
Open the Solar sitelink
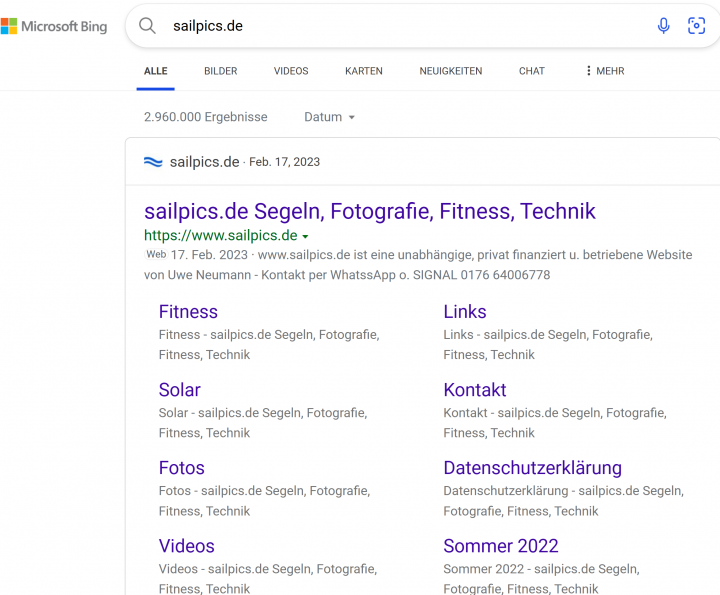click(x=180, y=390)
